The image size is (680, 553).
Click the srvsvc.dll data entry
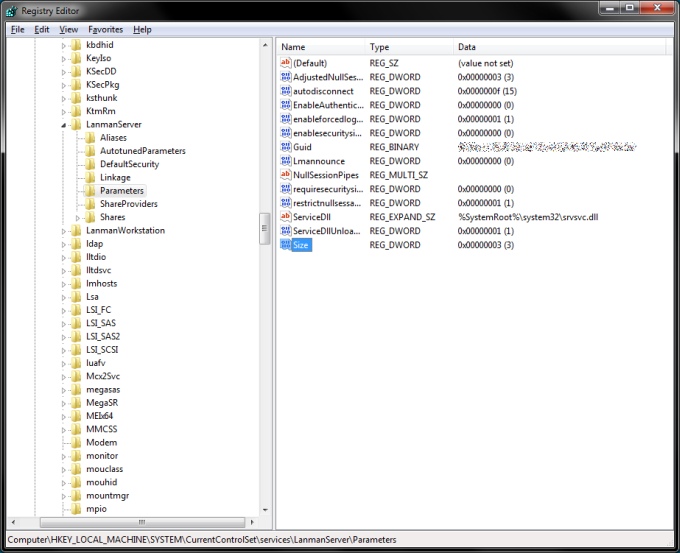coord(528,217)
